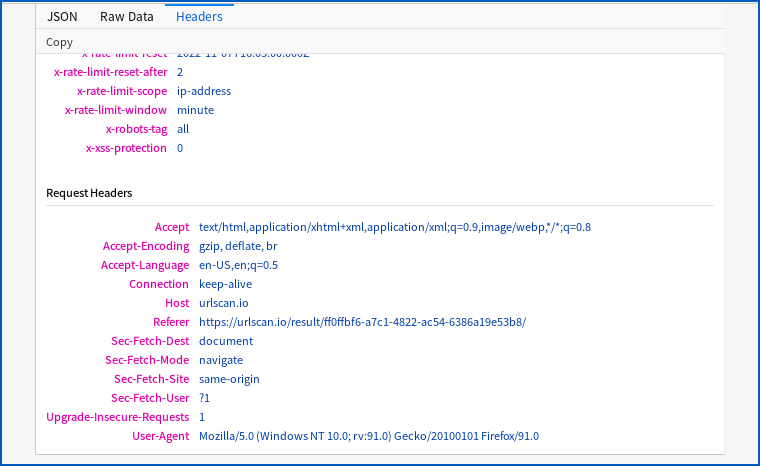The width and height of the screenshot is (760, 466).
Task: Select the Upgrade-Insecure-Requests header name
Action: (118, 417)
